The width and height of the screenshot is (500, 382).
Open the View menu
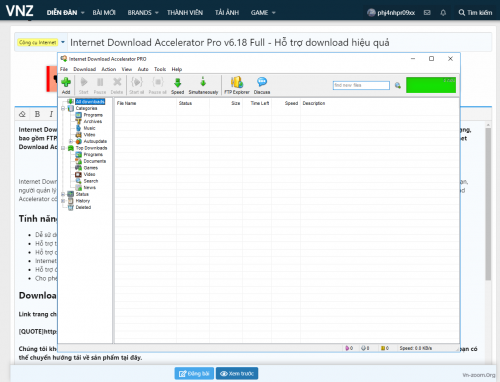[127, 69]
